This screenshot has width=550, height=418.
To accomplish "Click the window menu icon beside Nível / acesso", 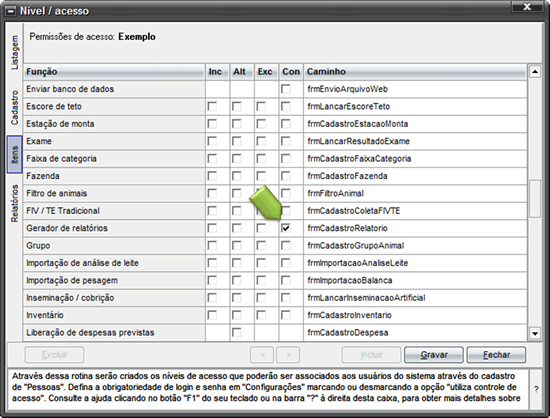I will click(11, 11).
